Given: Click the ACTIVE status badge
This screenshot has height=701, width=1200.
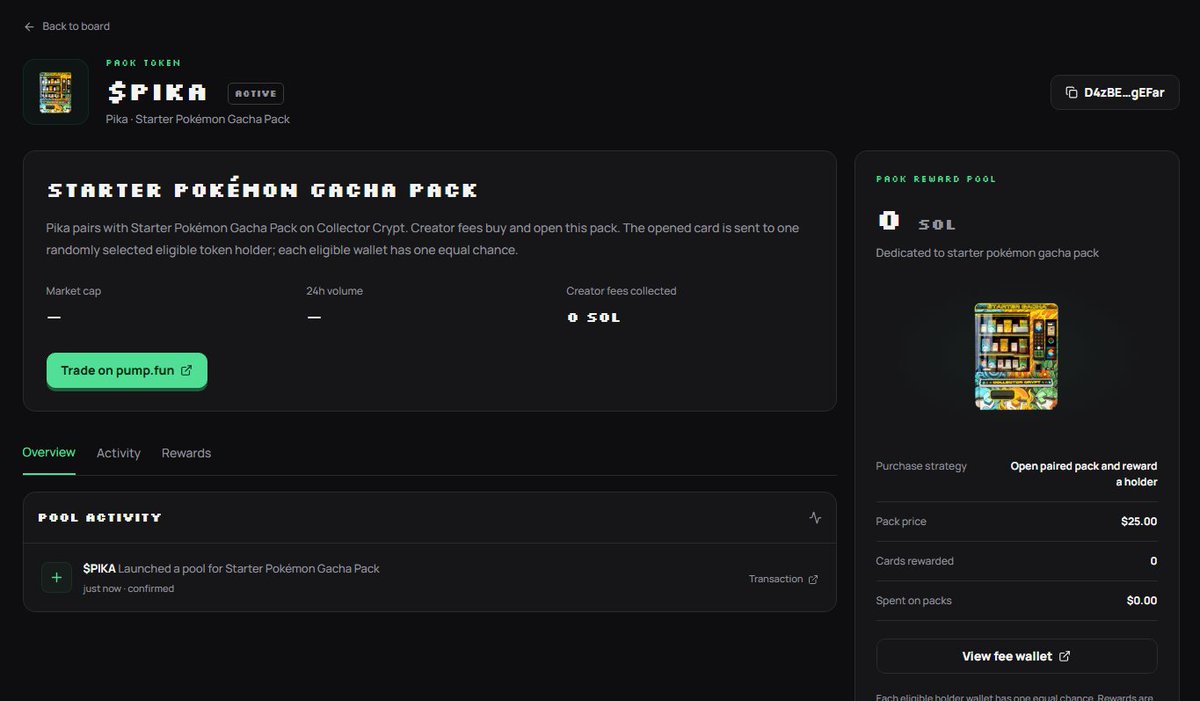Looking at the screenshot, I should point(256,93).
